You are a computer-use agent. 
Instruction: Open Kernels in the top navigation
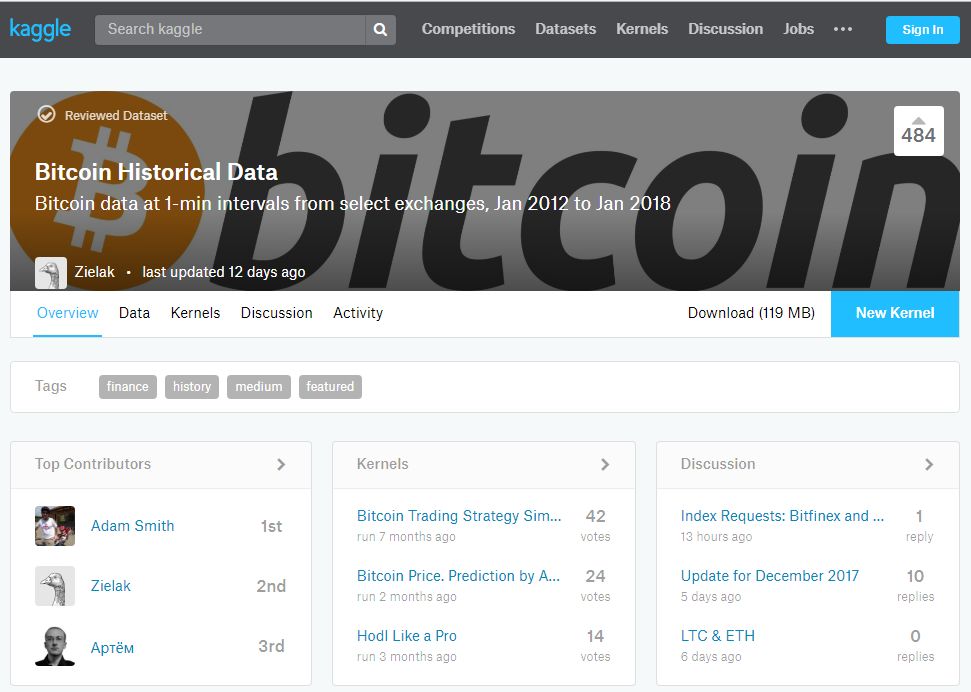642,29
